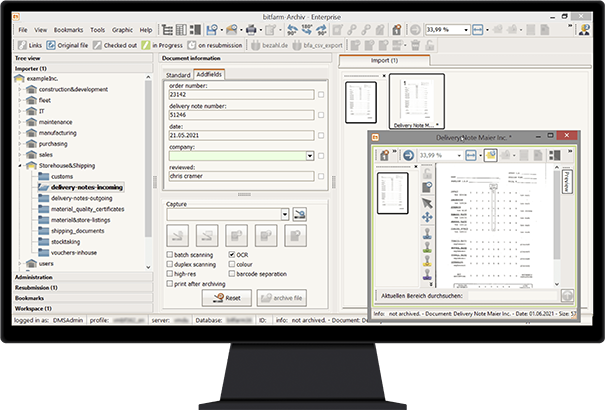Screen dimensions: 605x410
Task: Expand the construction&development folder
Action: [20, 89]
